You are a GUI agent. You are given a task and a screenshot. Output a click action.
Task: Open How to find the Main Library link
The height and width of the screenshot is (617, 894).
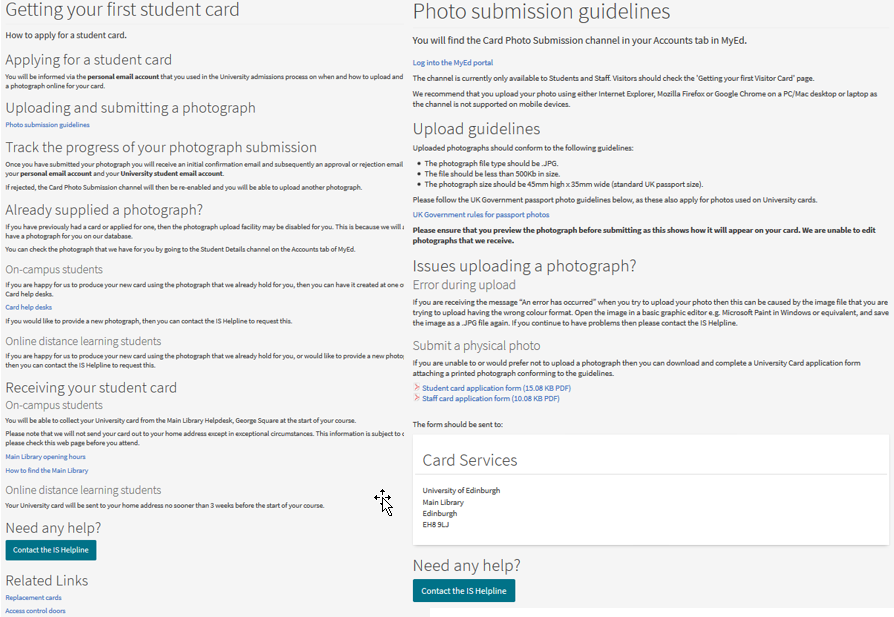pyautogui.click(x=47, y=470)
